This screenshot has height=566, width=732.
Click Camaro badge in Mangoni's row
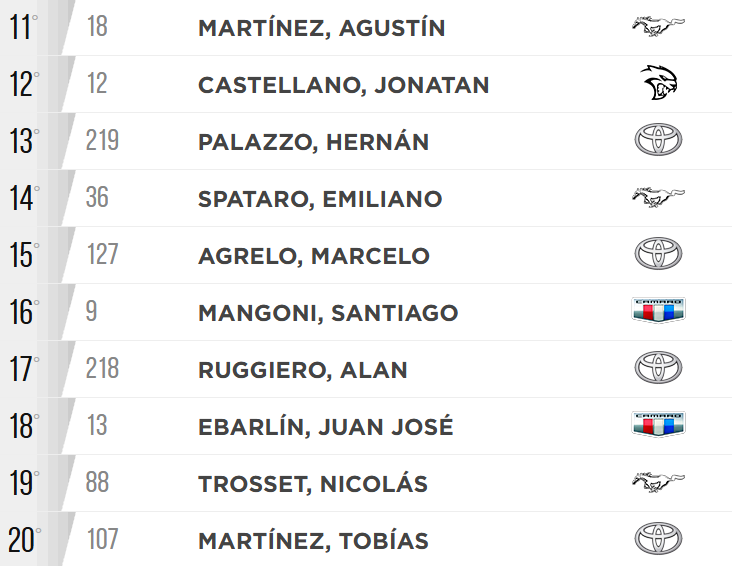[x=658, y=312]
